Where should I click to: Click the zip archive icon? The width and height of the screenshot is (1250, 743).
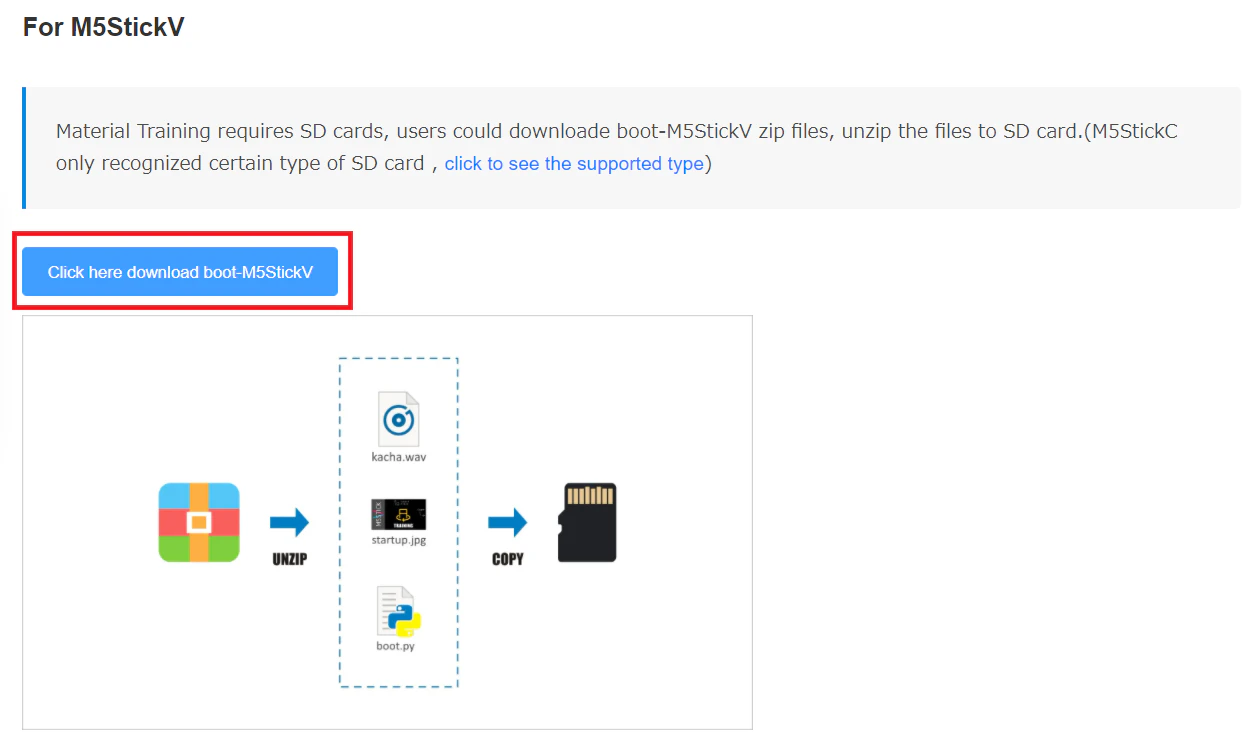tap(199, 522)
